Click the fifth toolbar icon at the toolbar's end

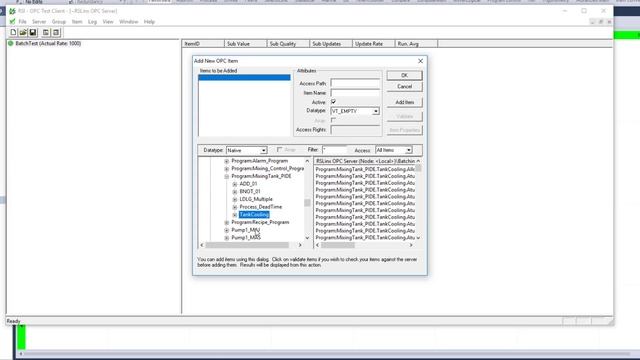click(x=56, y=32)
